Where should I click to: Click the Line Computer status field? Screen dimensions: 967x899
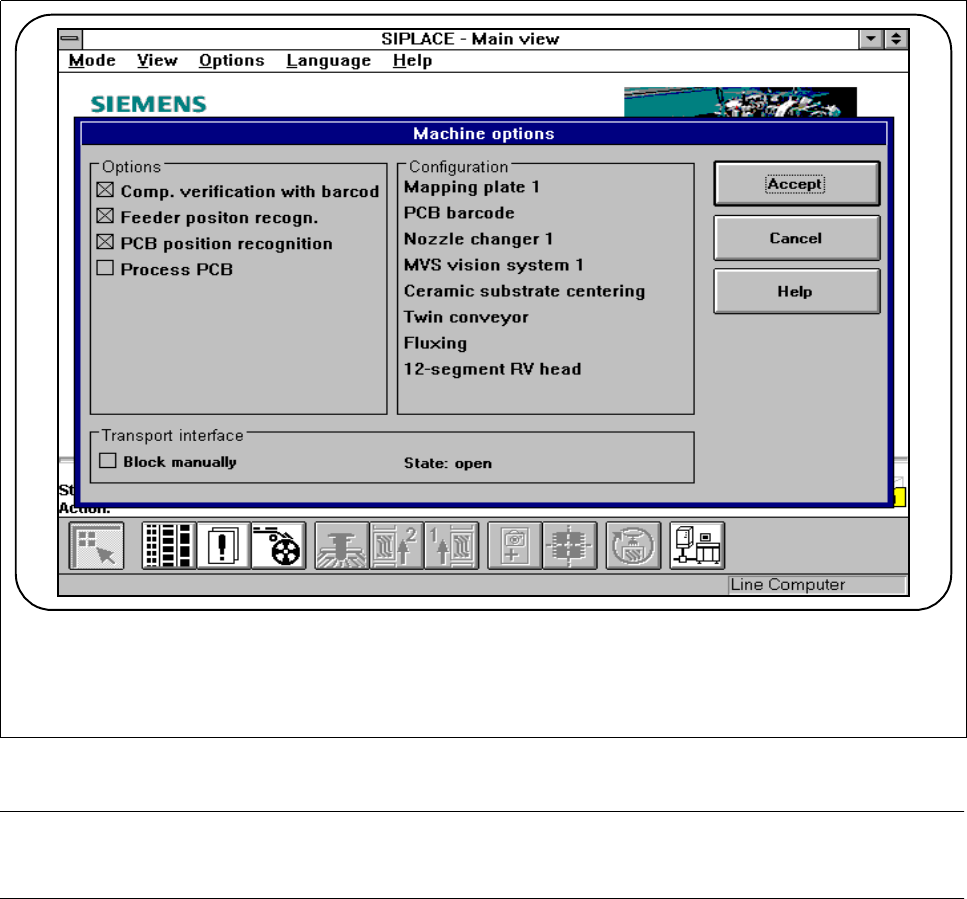click(x=817, y=585)
